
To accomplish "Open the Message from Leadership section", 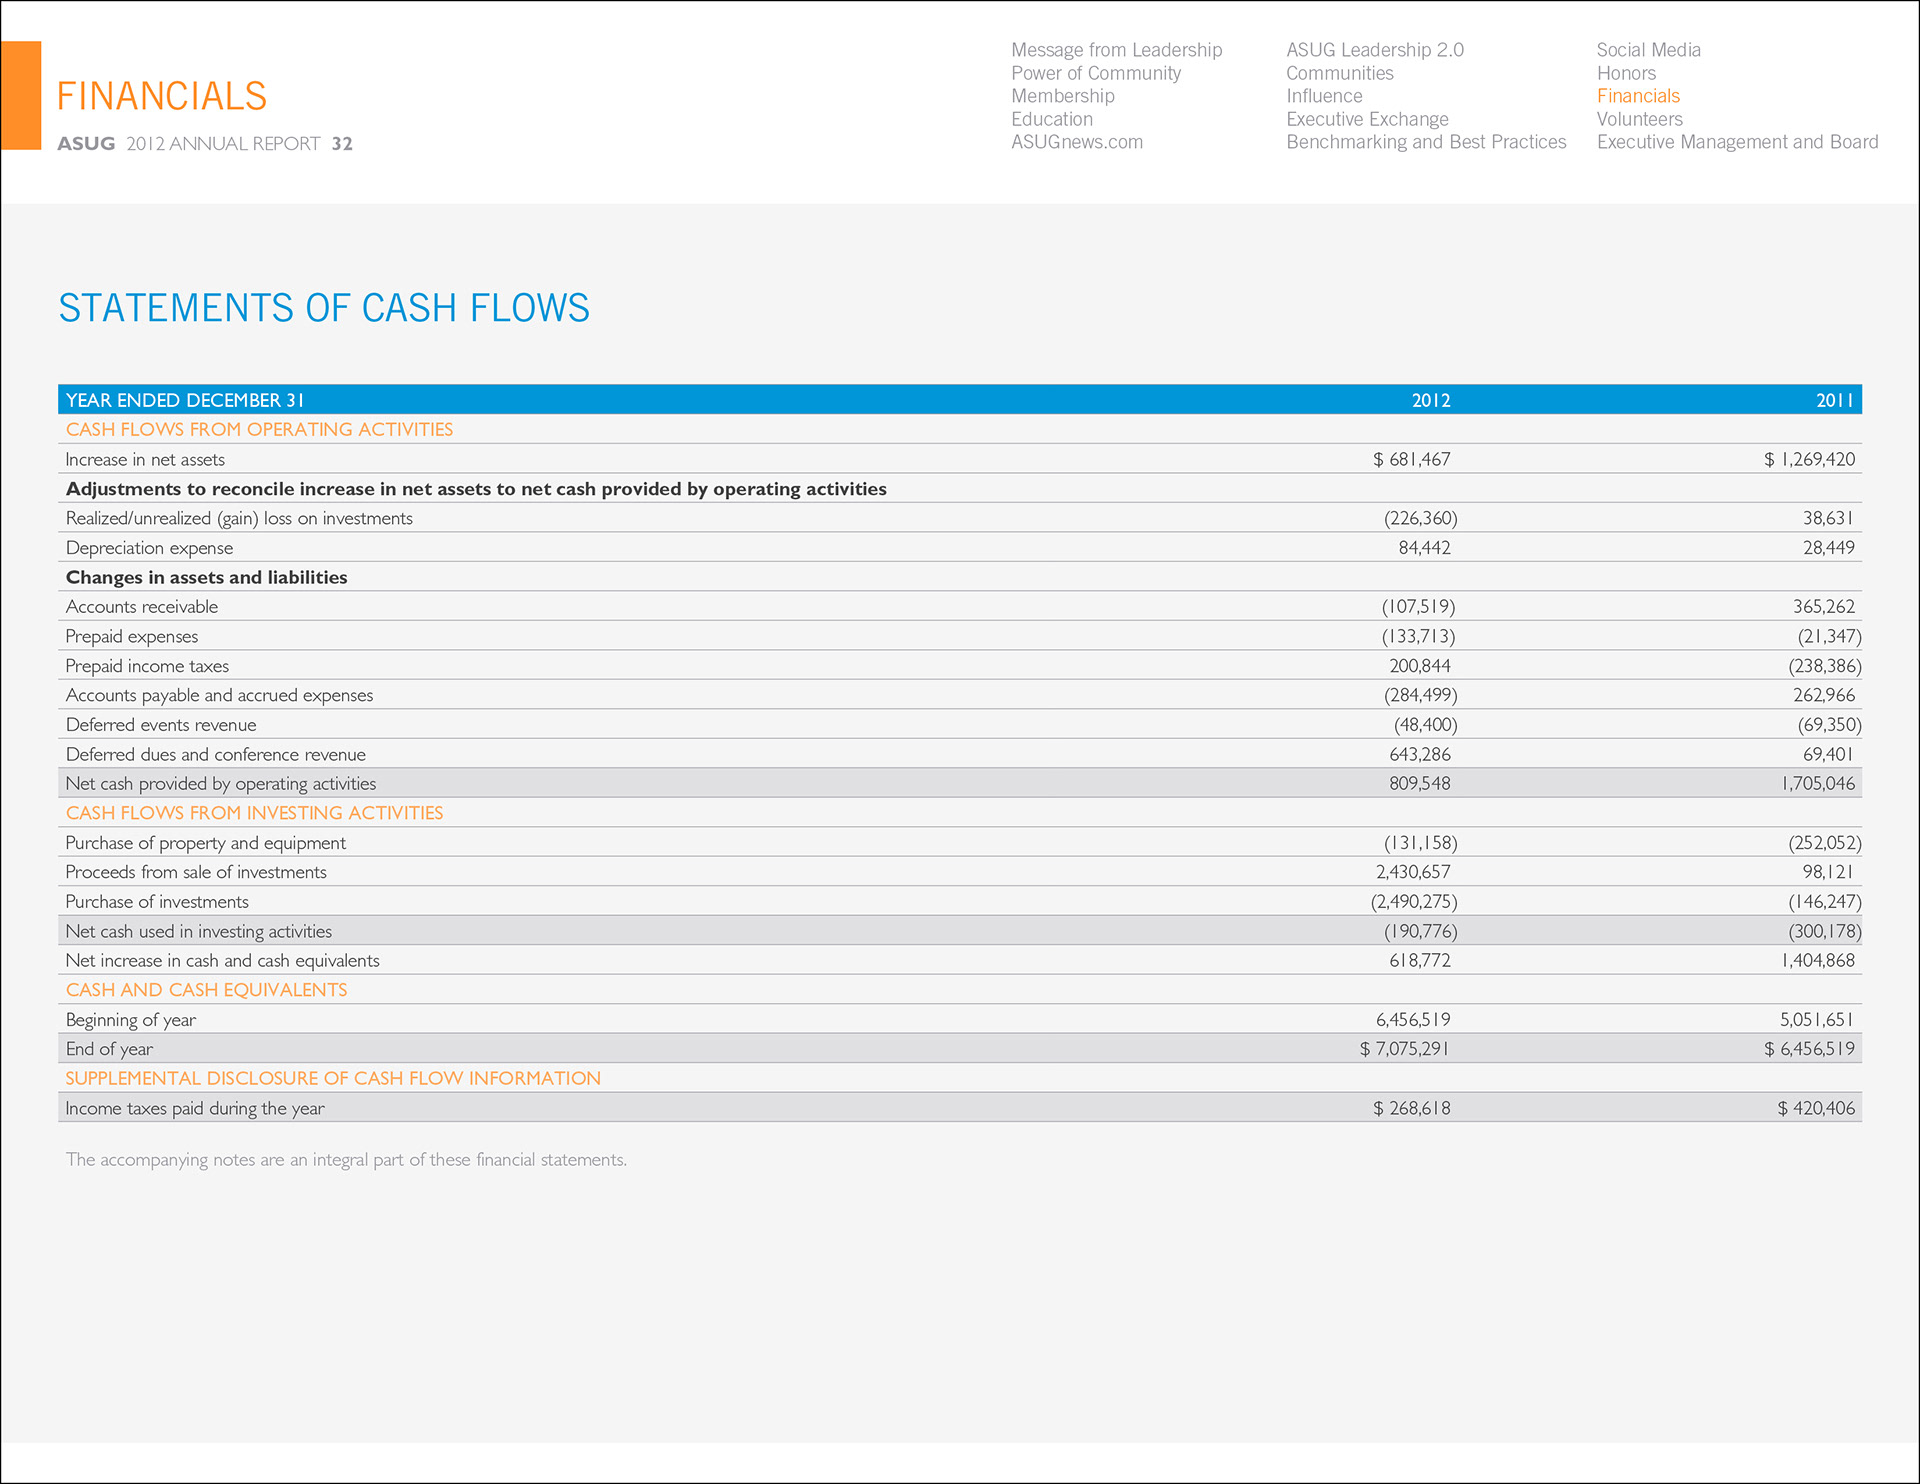I will (1116, 50).
